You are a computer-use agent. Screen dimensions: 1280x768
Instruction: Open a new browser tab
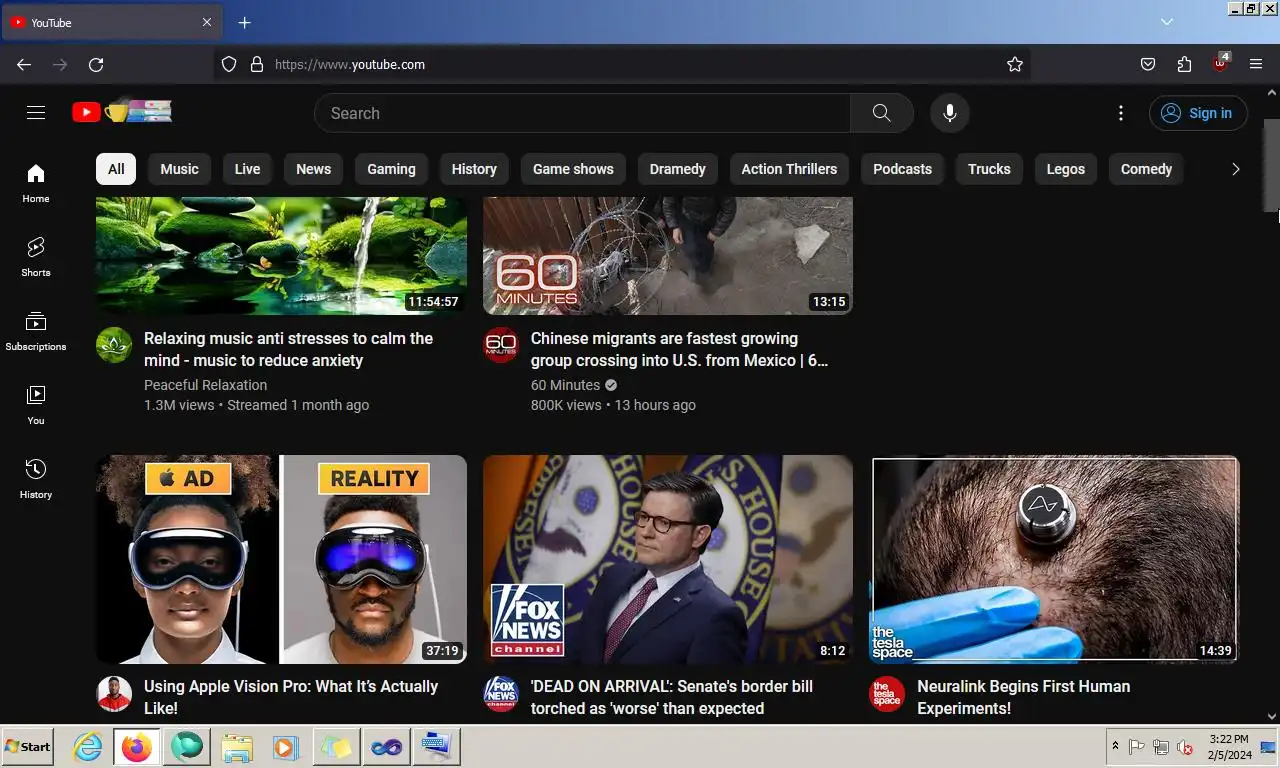coord(244,22)
